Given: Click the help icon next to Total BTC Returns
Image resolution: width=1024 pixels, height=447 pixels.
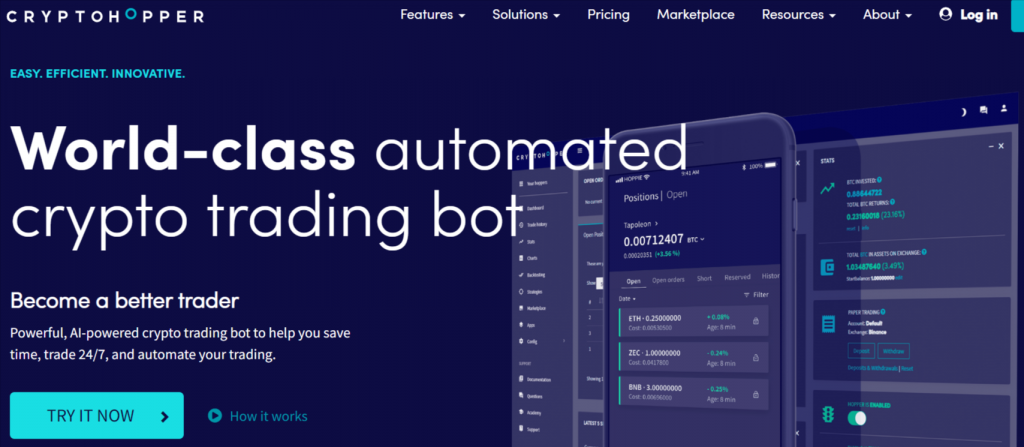Looking at the screenshot, I should pyautogui.click(x=893, y=203).
